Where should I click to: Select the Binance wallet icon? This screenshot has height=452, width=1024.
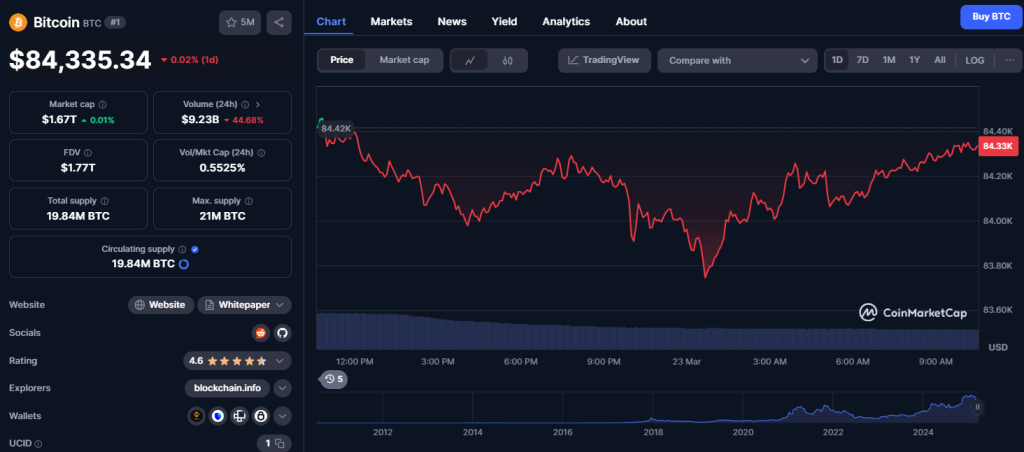coord(196,415)
